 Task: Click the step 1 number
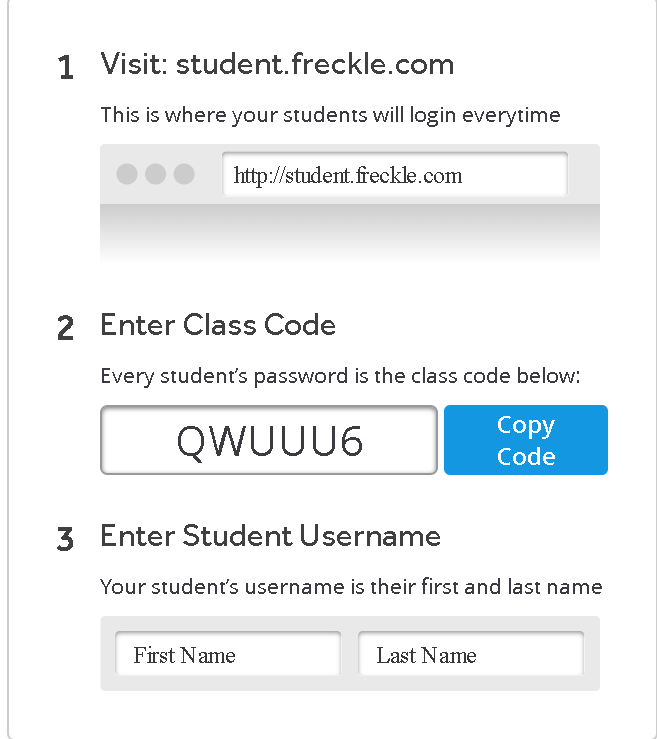tap(66, 67)
